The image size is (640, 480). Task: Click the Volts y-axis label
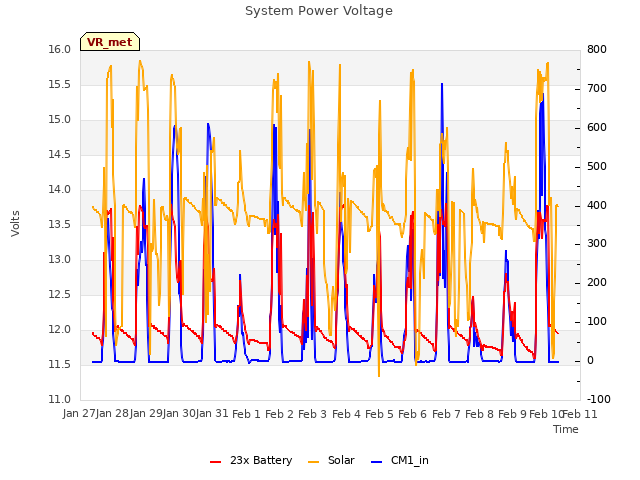coord(16,223)
